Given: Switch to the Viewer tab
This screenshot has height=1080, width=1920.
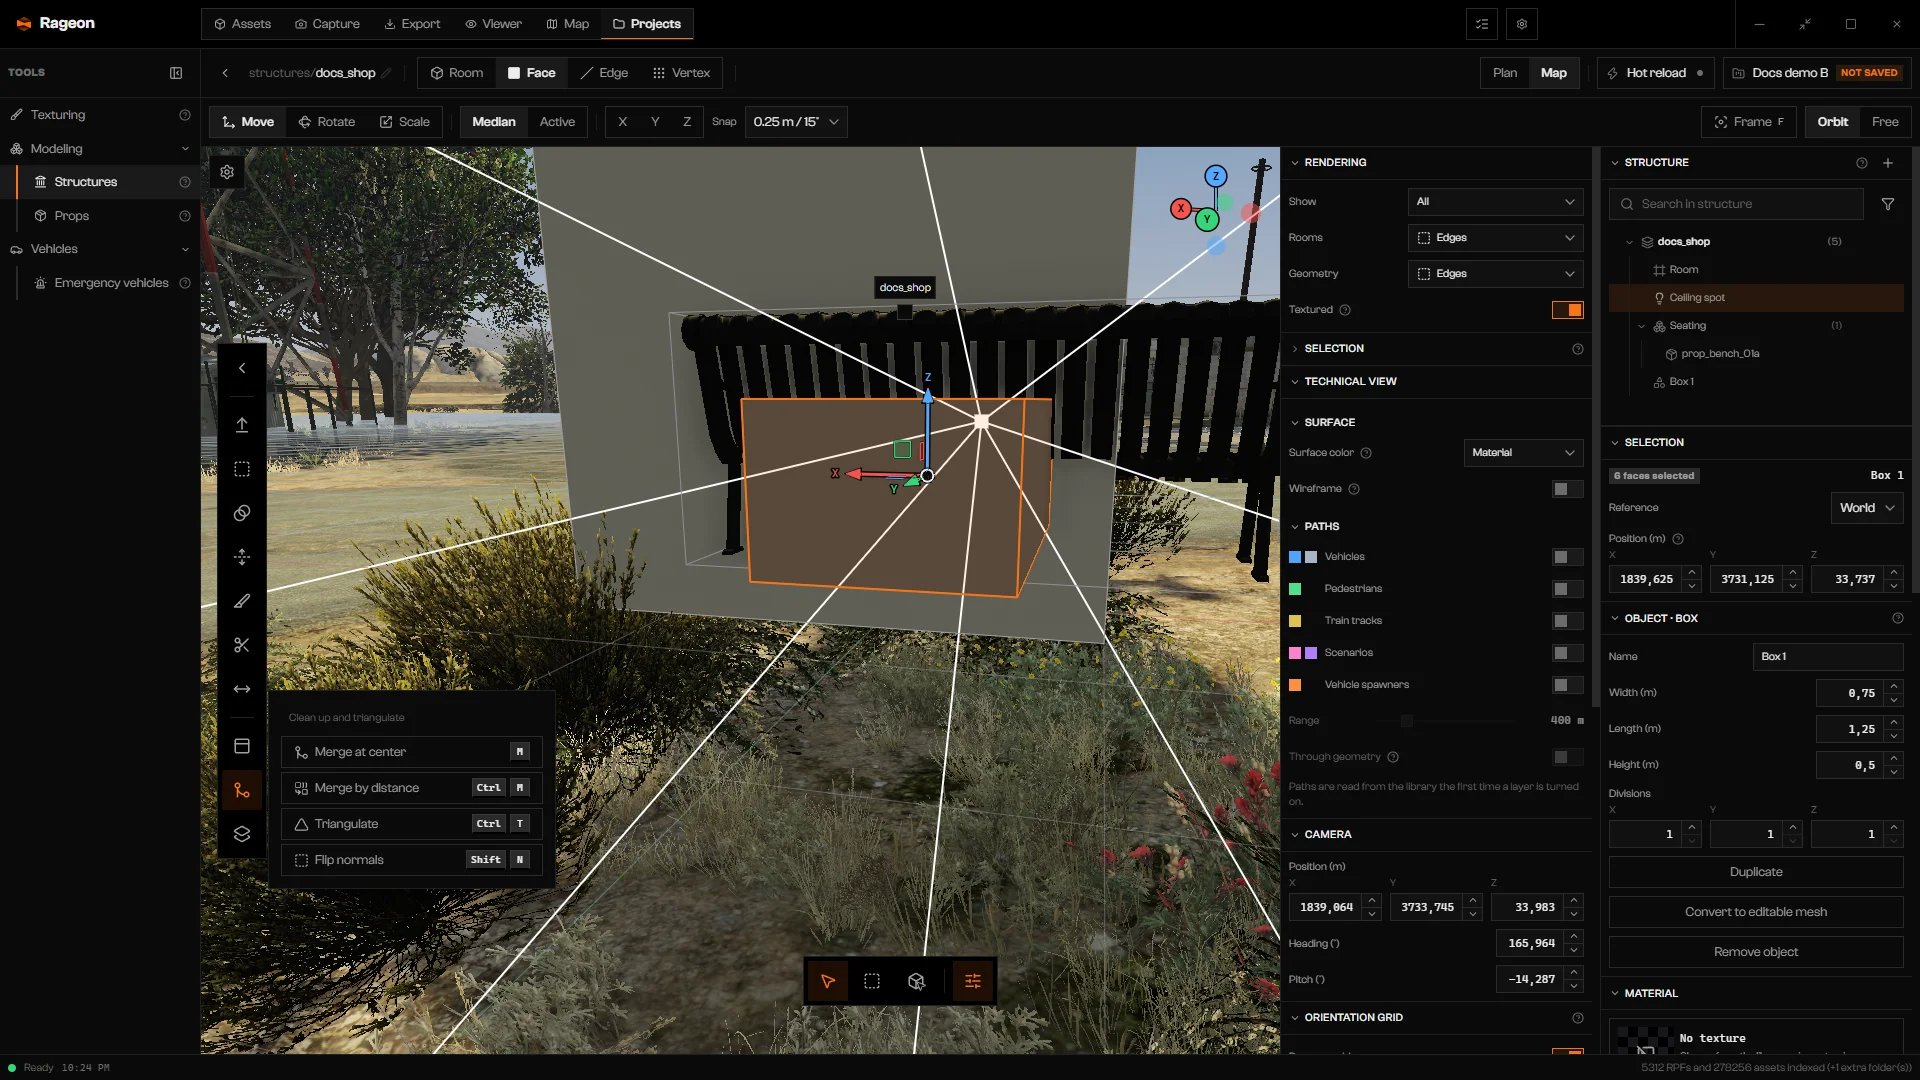Looking at the screenshot, I should pos(493,24).
